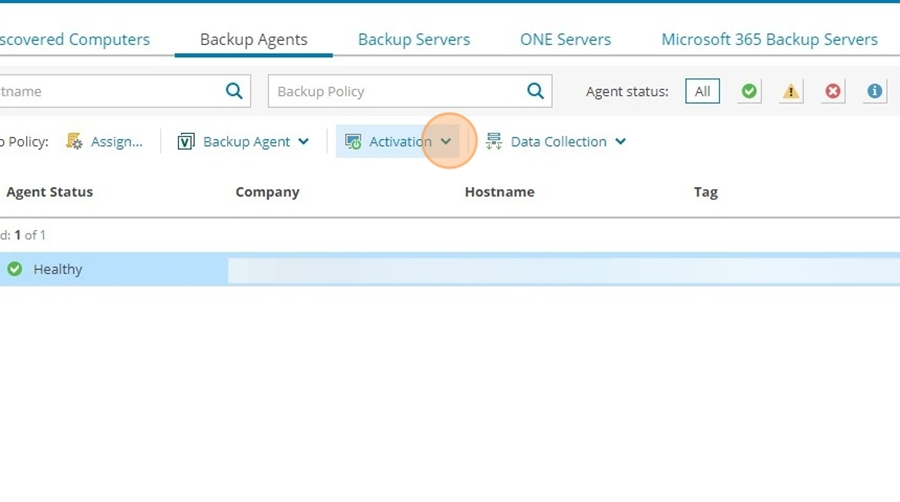900x502 pixels.
Task: Sort by Tag column header
Action: [705, 193]
